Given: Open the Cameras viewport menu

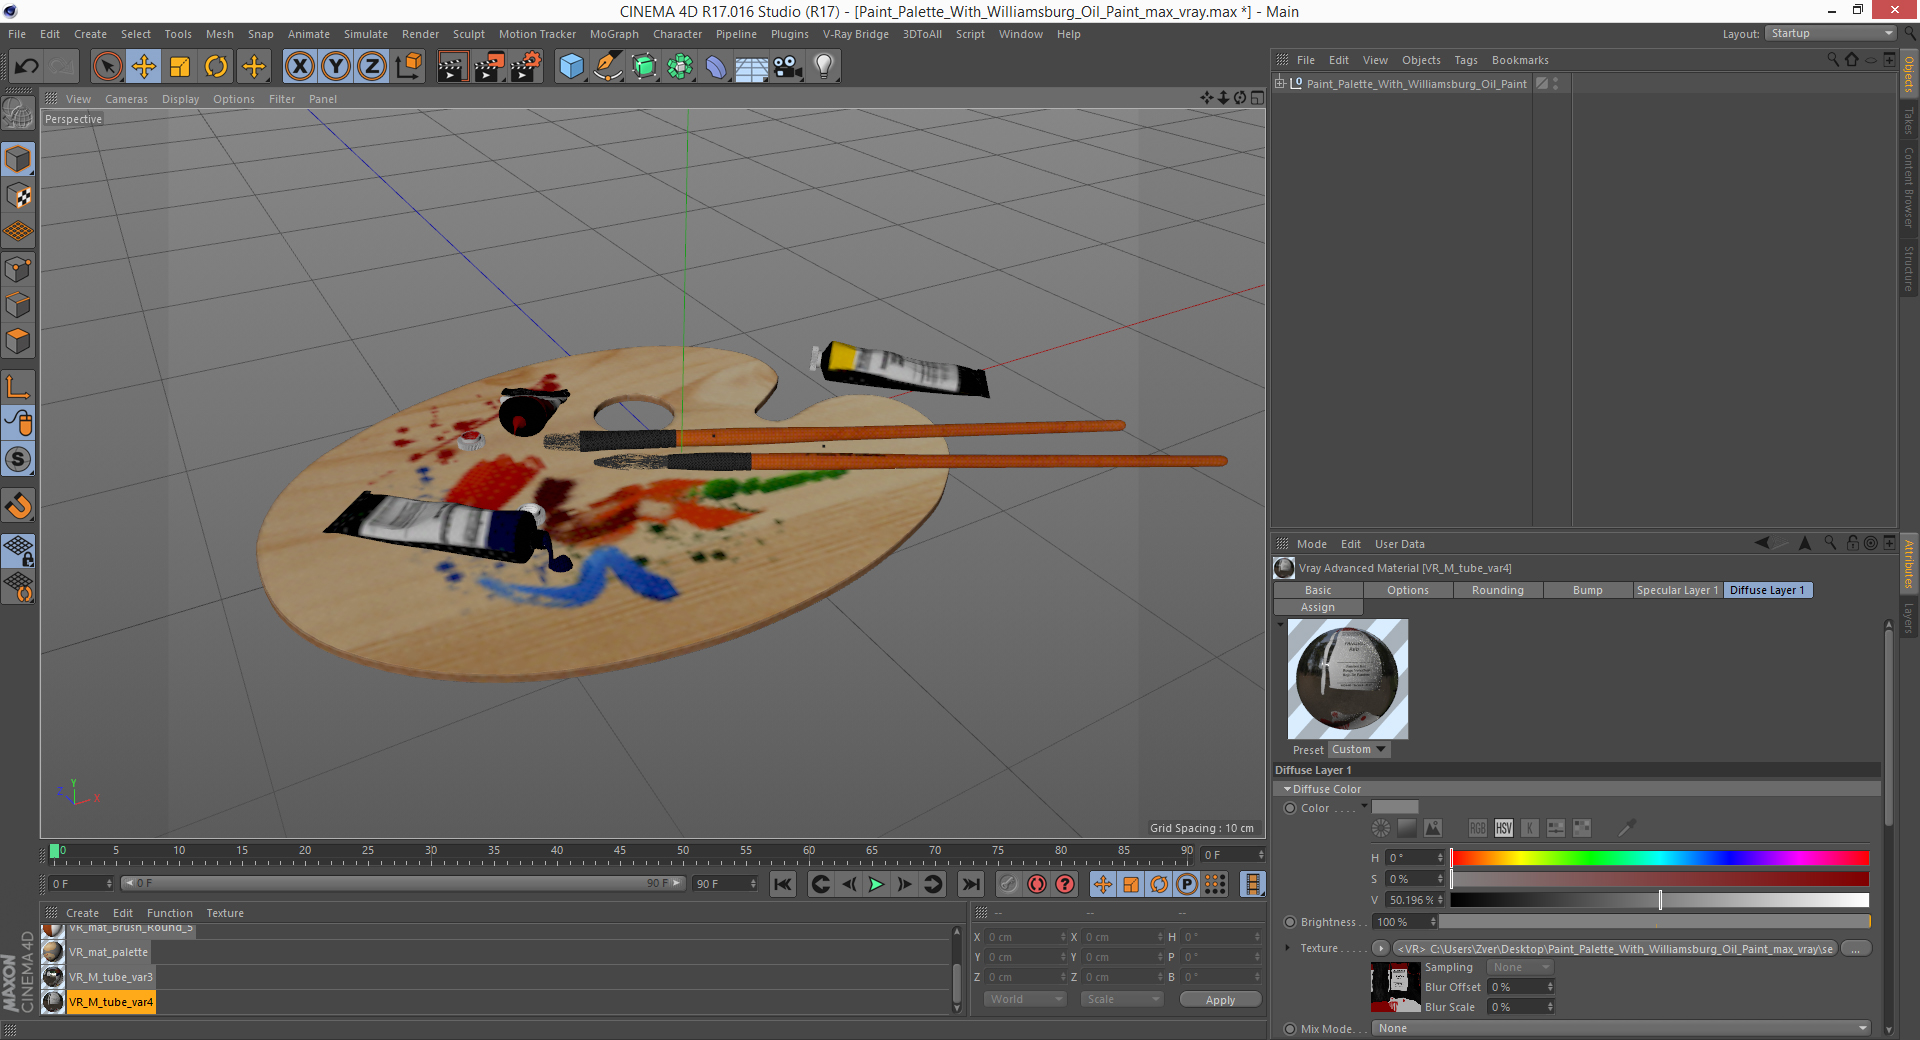Looking at the screenshot, I should tap(126, 99).
